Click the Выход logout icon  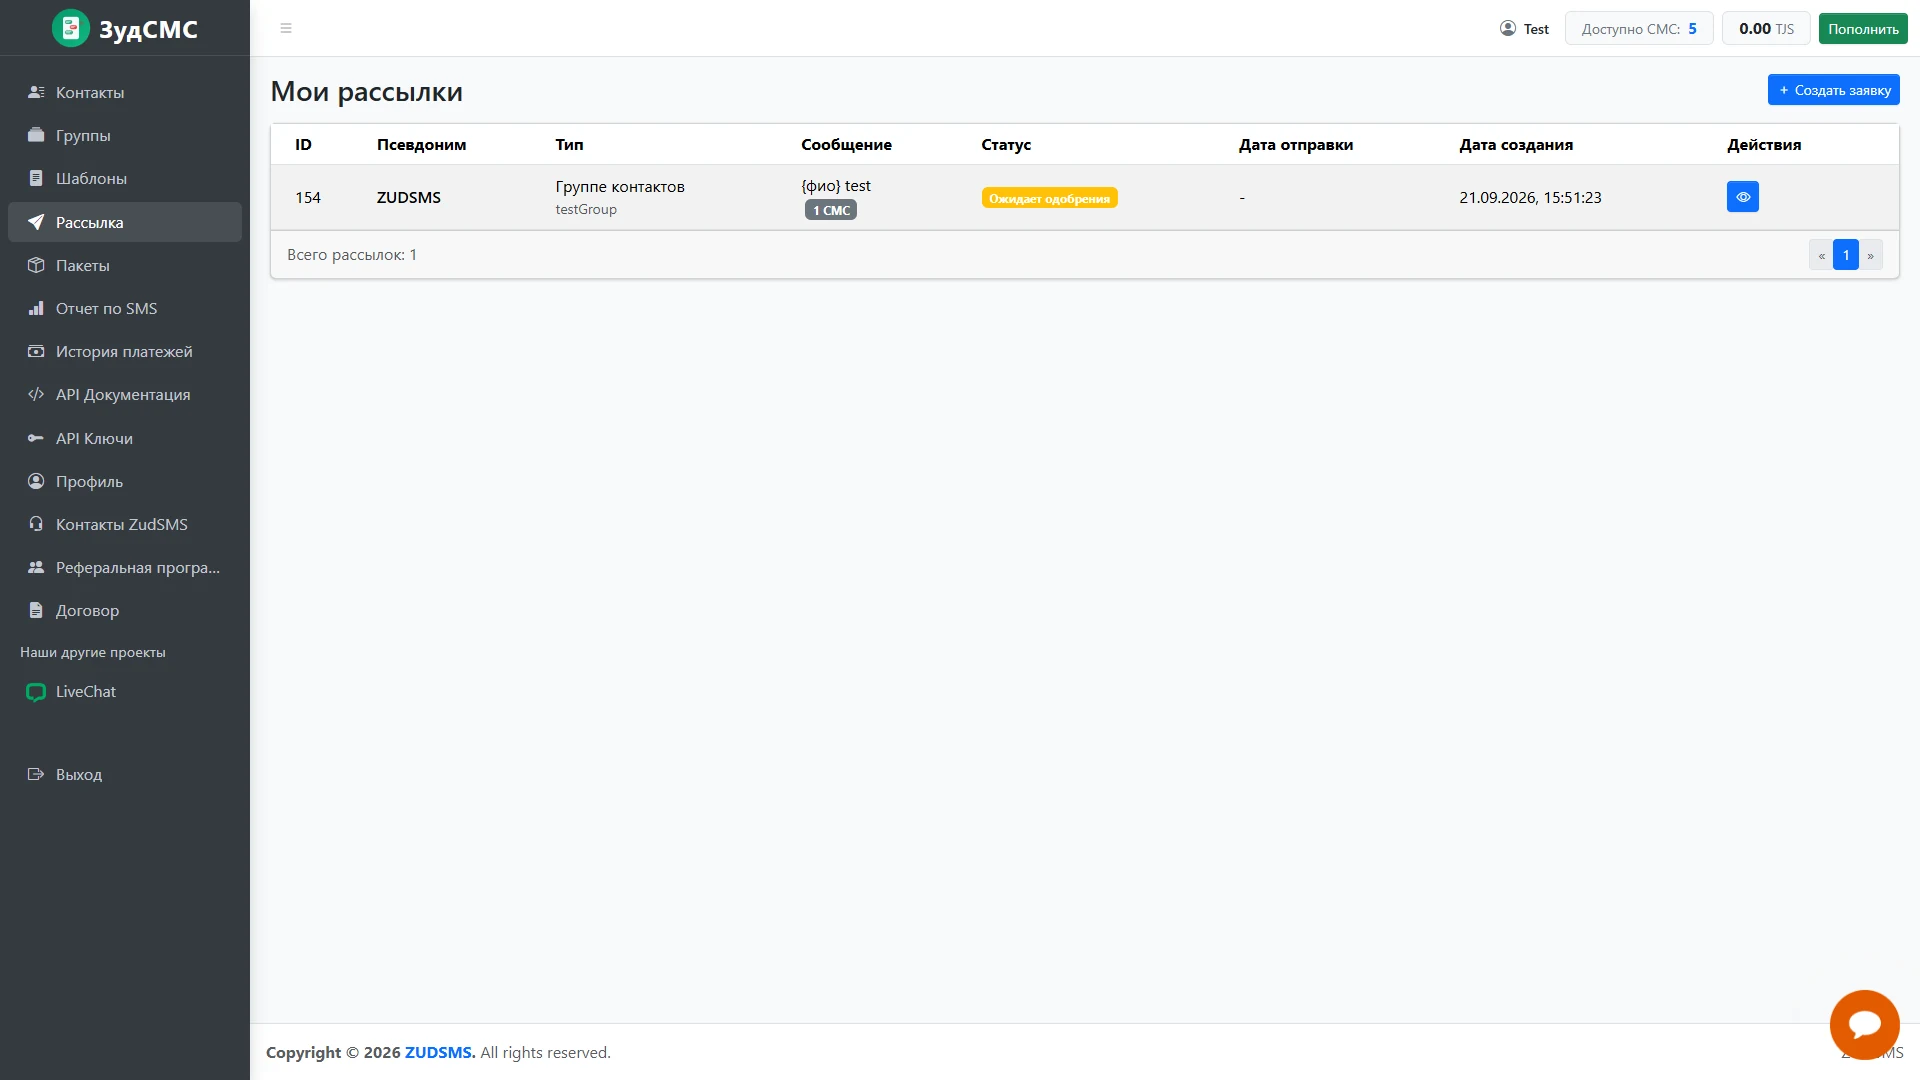[x=36, y=774]
